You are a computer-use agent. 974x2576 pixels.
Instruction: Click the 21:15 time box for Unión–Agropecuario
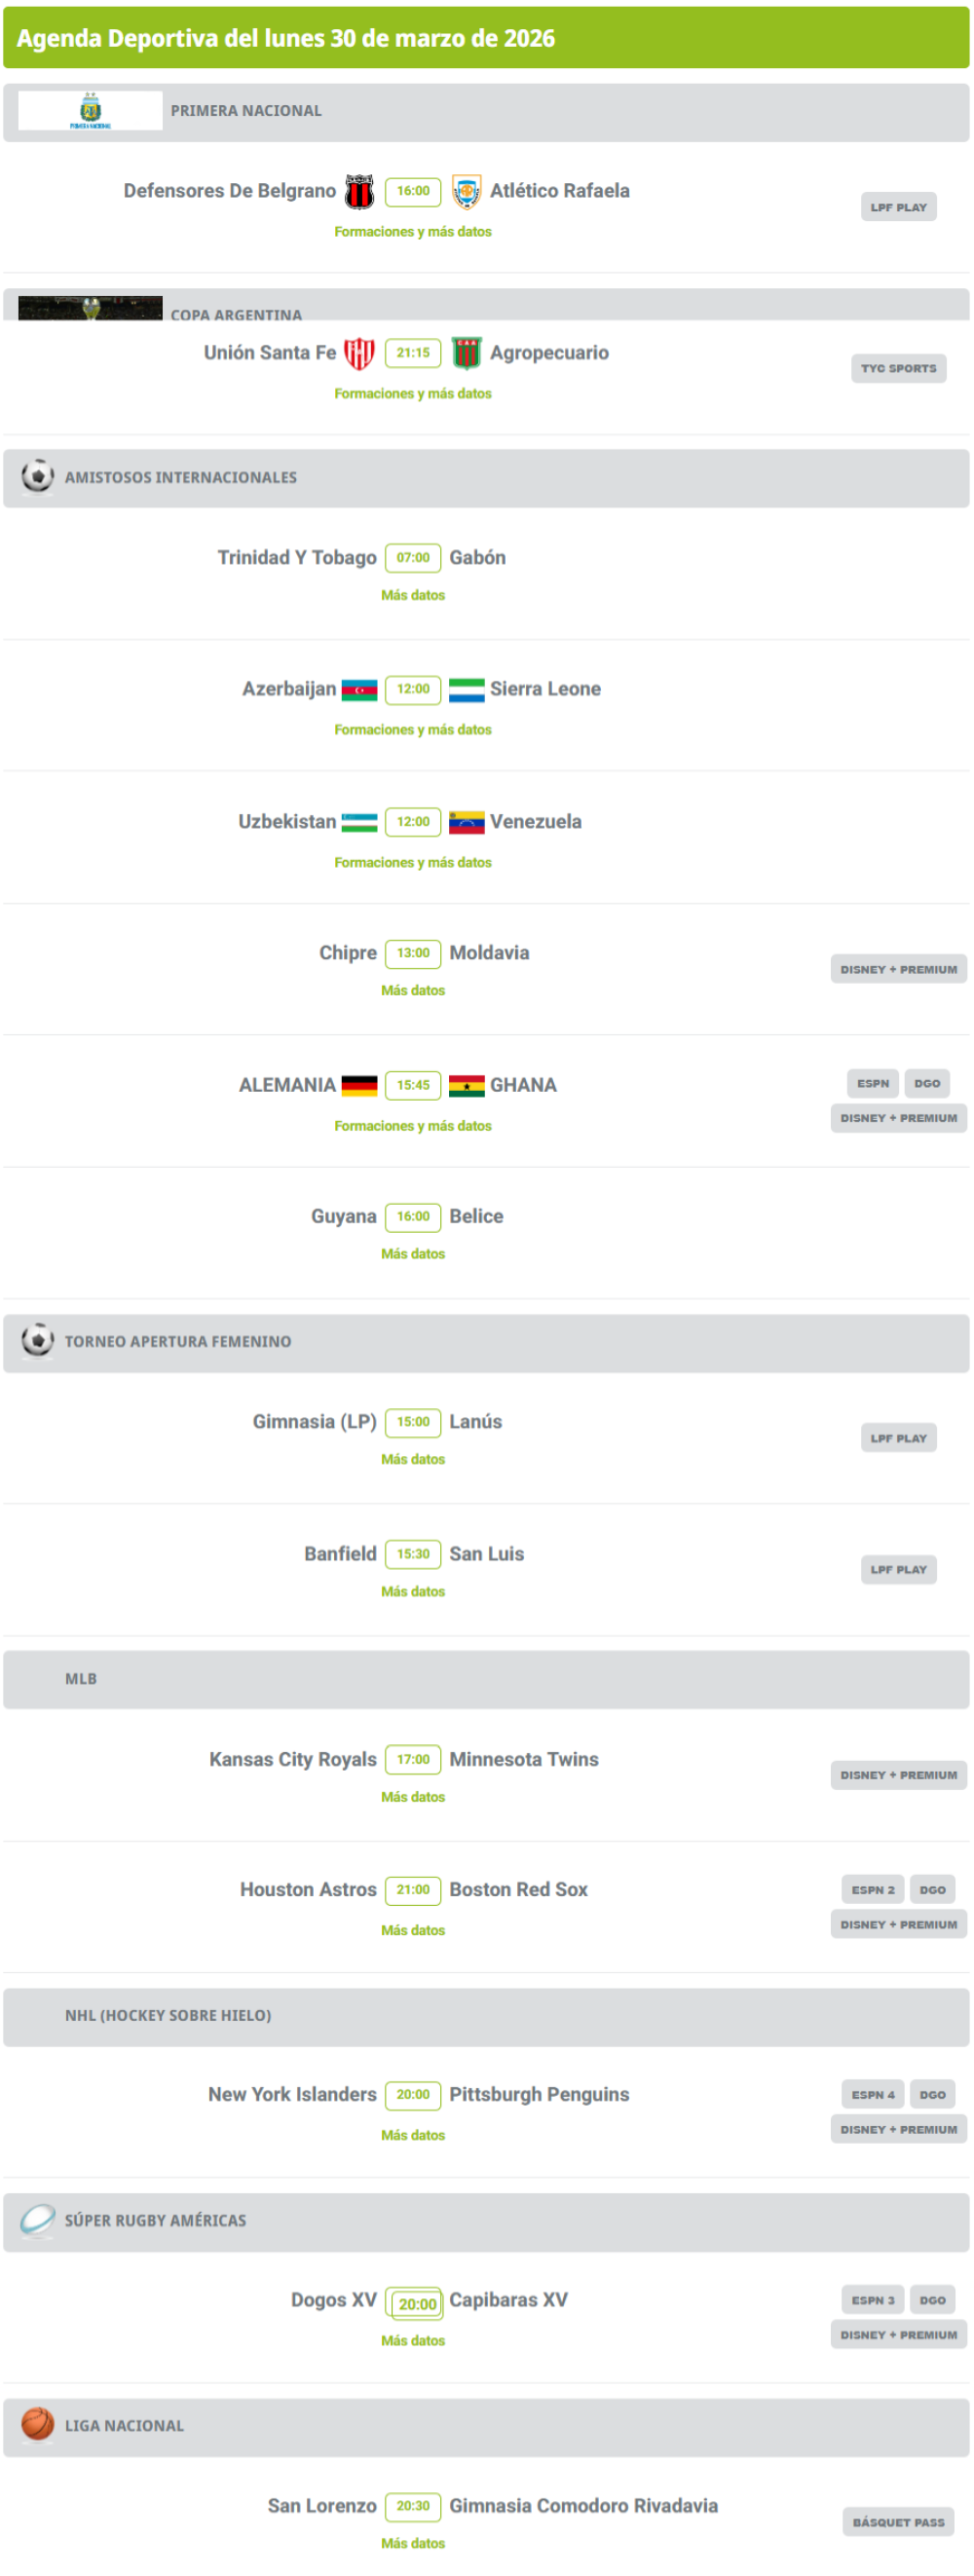[413, 353]
